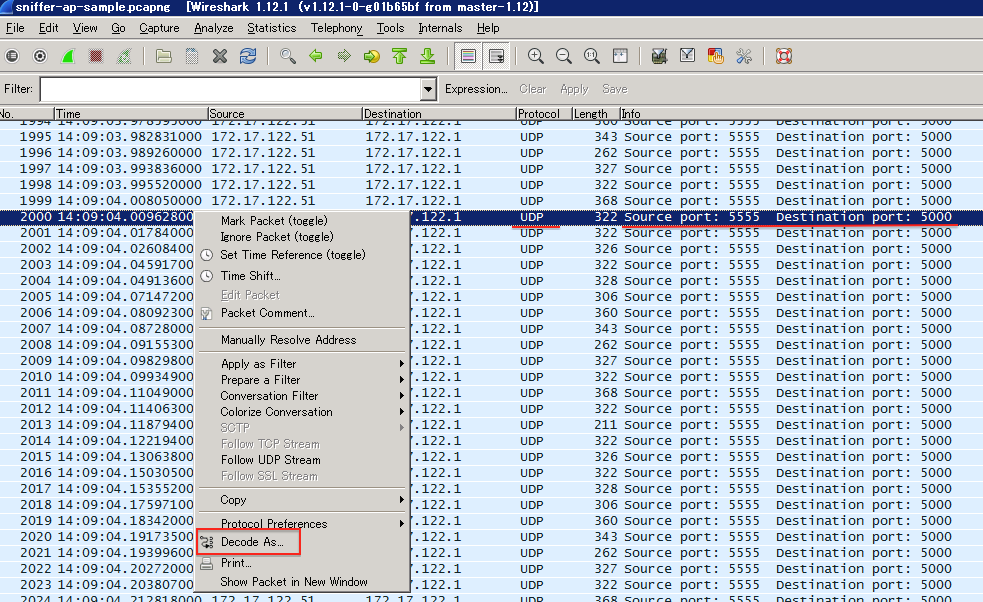This screenshot has height=602, width=983.
Task: Close this capture file with the X icon
Action: [x=219, y=56]
